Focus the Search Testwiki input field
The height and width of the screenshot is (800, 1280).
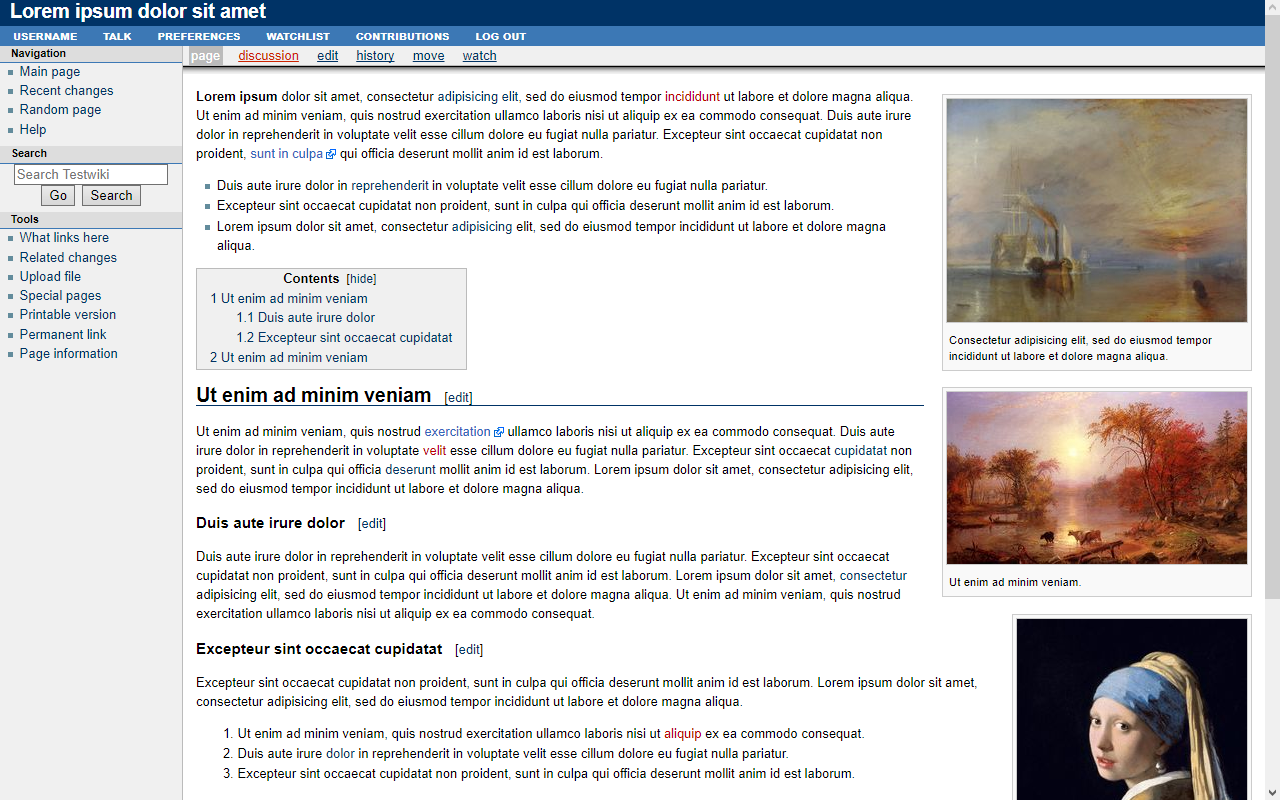(91, 174)
